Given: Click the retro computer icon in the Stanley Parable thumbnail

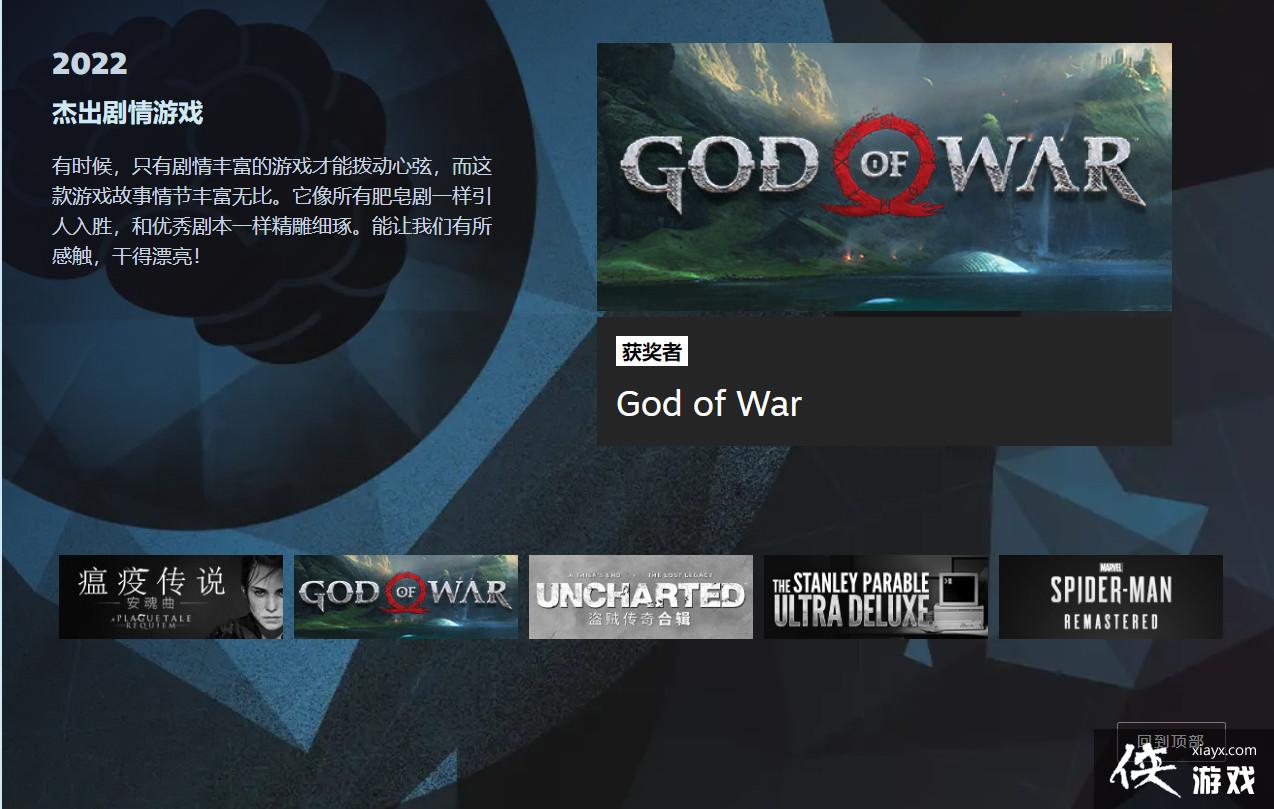Looking at the screenshot, I should [x=957, y=592].
